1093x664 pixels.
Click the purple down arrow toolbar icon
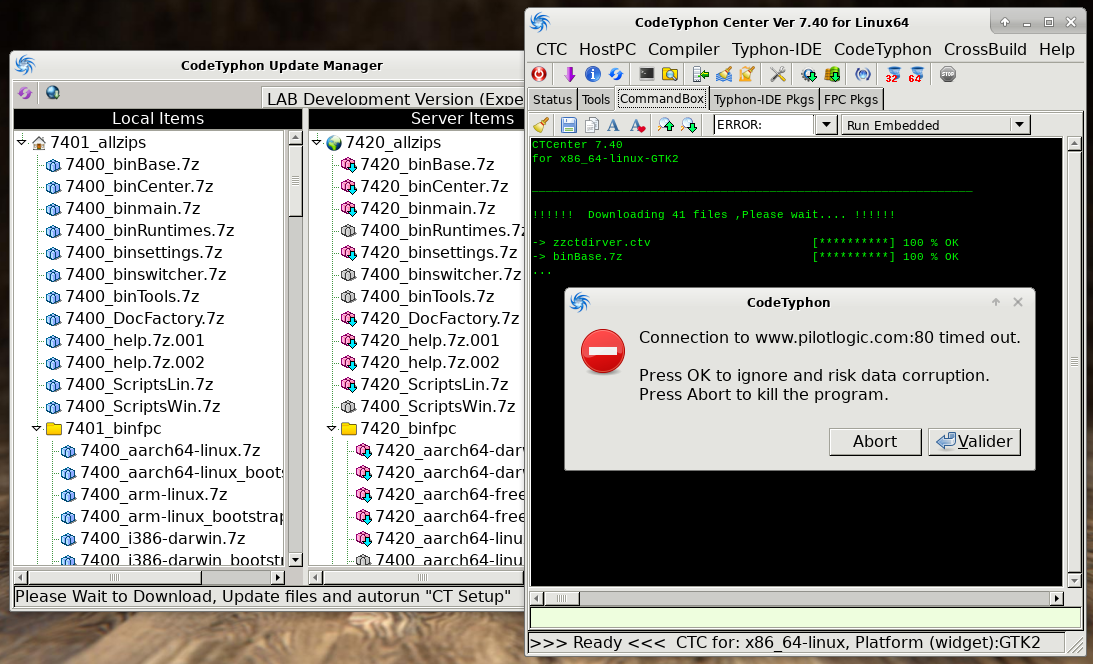570,75
